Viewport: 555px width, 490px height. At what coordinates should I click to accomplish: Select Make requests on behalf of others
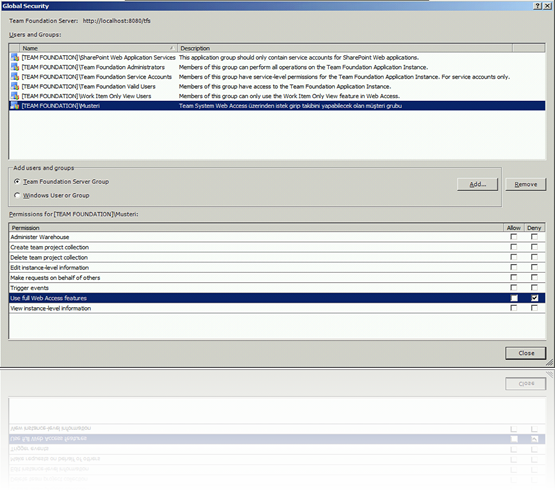(277, 278)
